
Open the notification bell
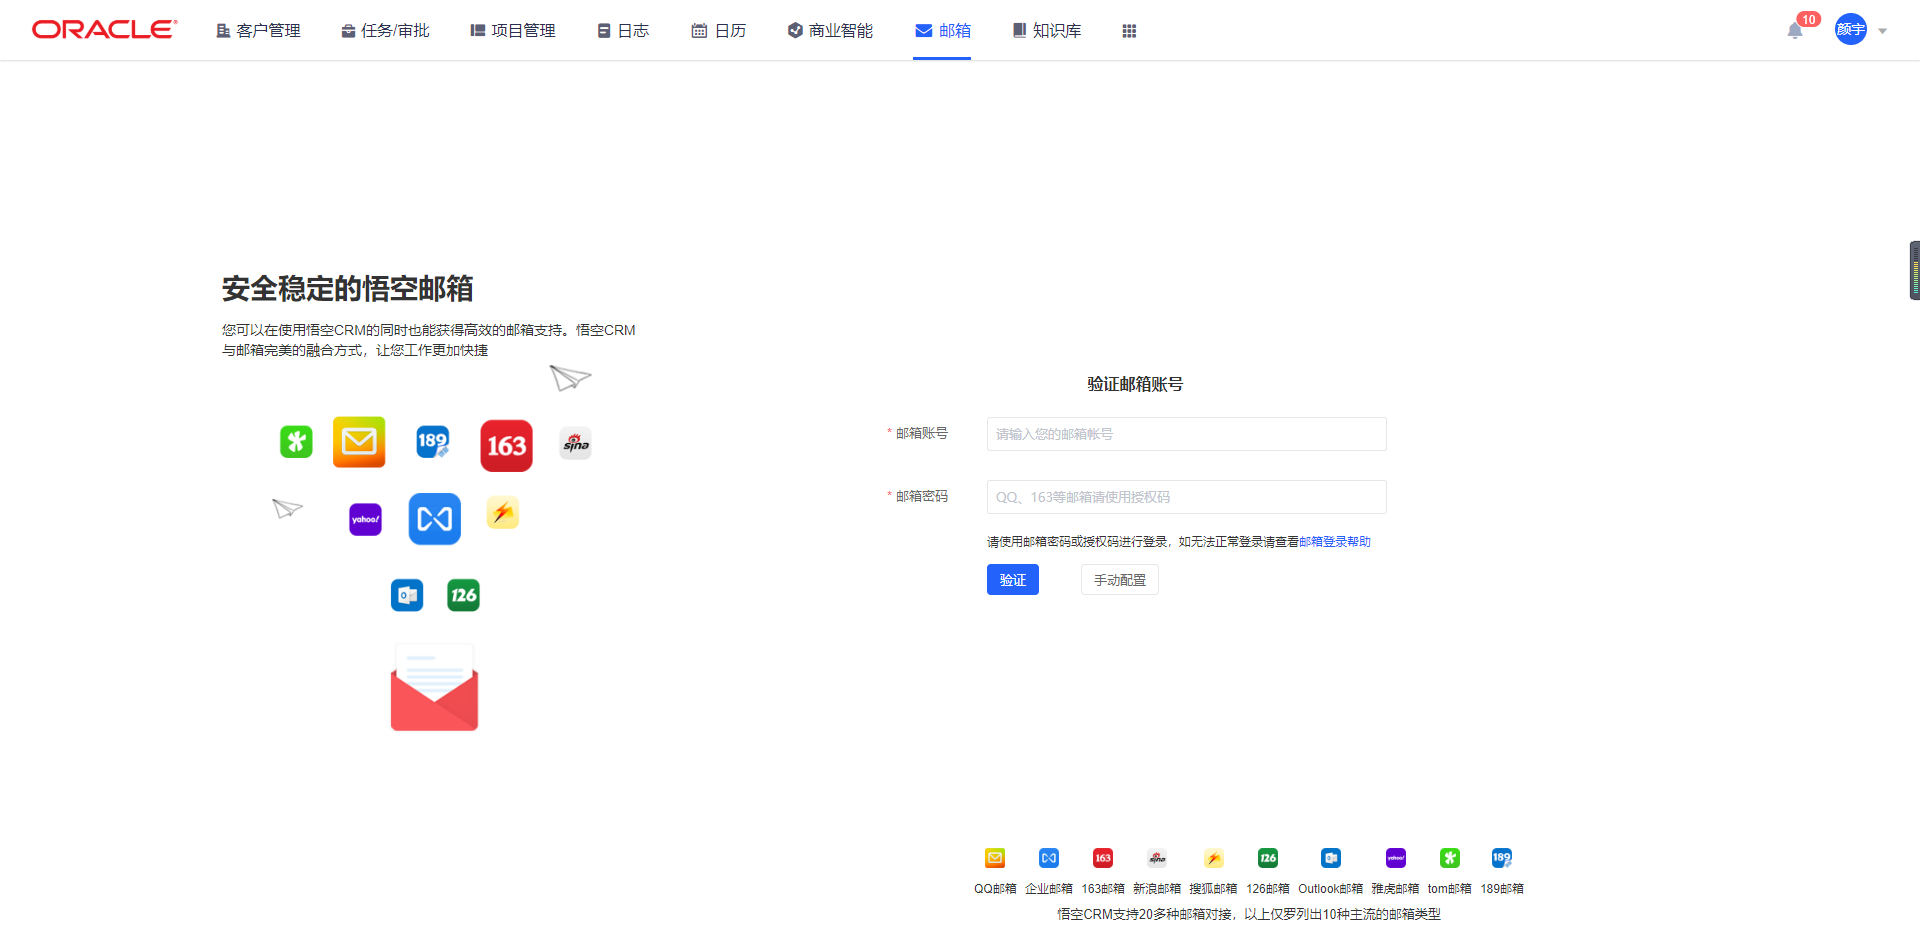(x=1795, y=31)
